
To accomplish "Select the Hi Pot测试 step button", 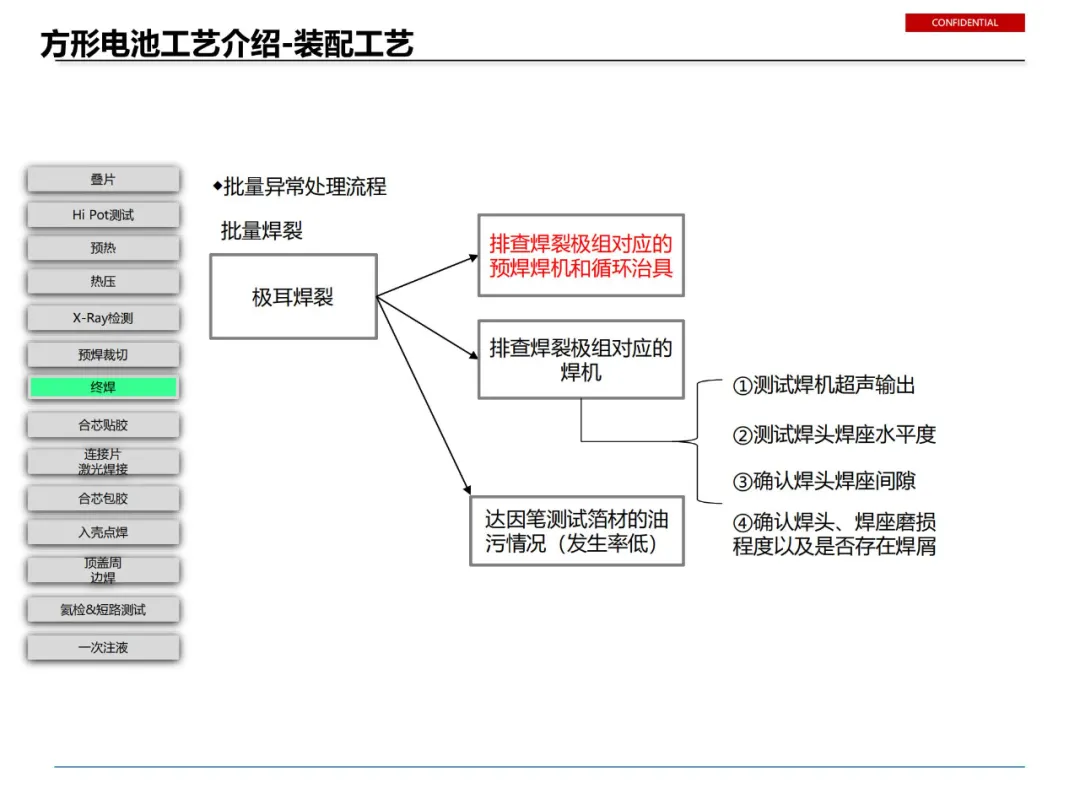I will 103,215.
